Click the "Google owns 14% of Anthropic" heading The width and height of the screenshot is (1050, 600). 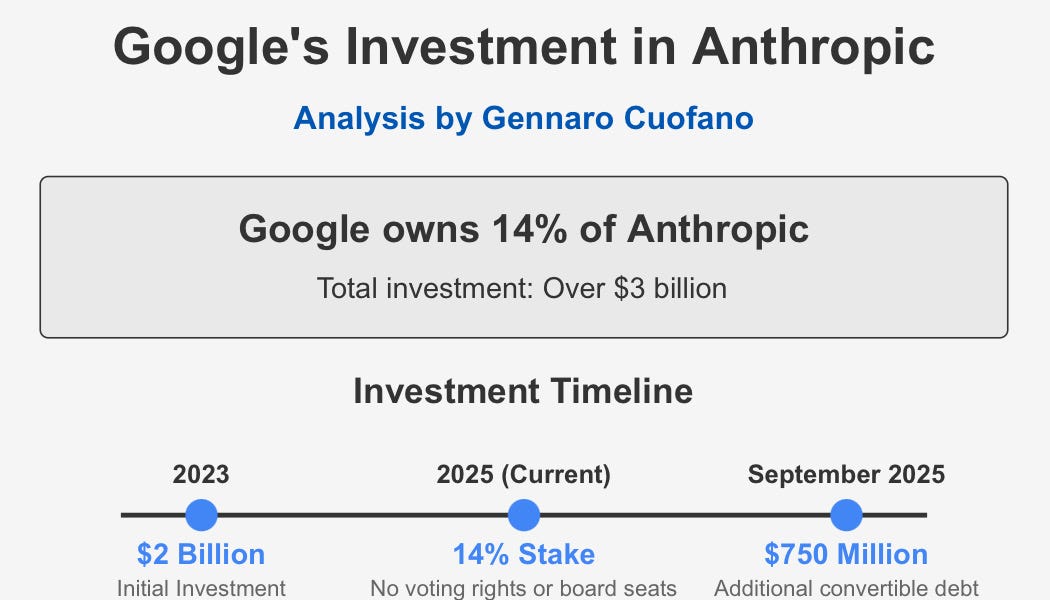pyautogui.click(x=524, y=229)
